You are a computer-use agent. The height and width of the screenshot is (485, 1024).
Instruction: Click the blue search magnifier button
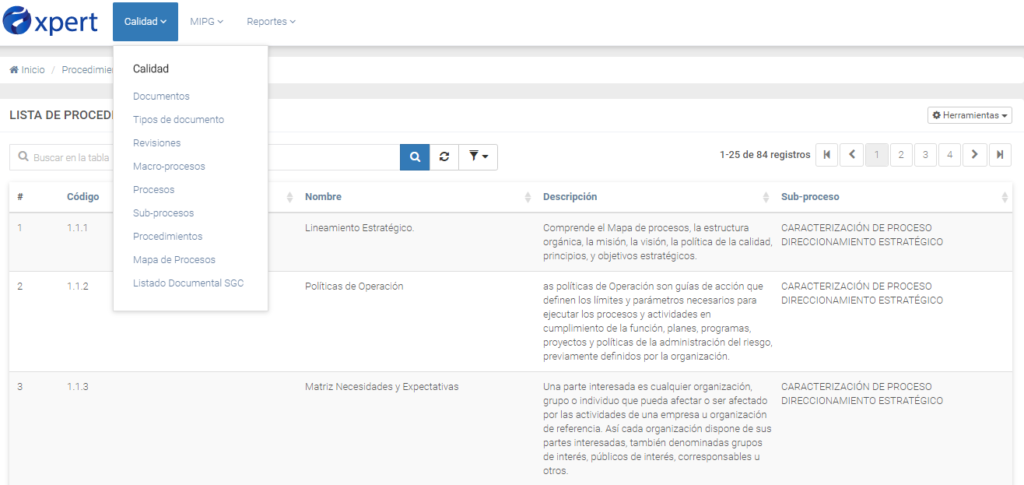click(x=415, y=157)
